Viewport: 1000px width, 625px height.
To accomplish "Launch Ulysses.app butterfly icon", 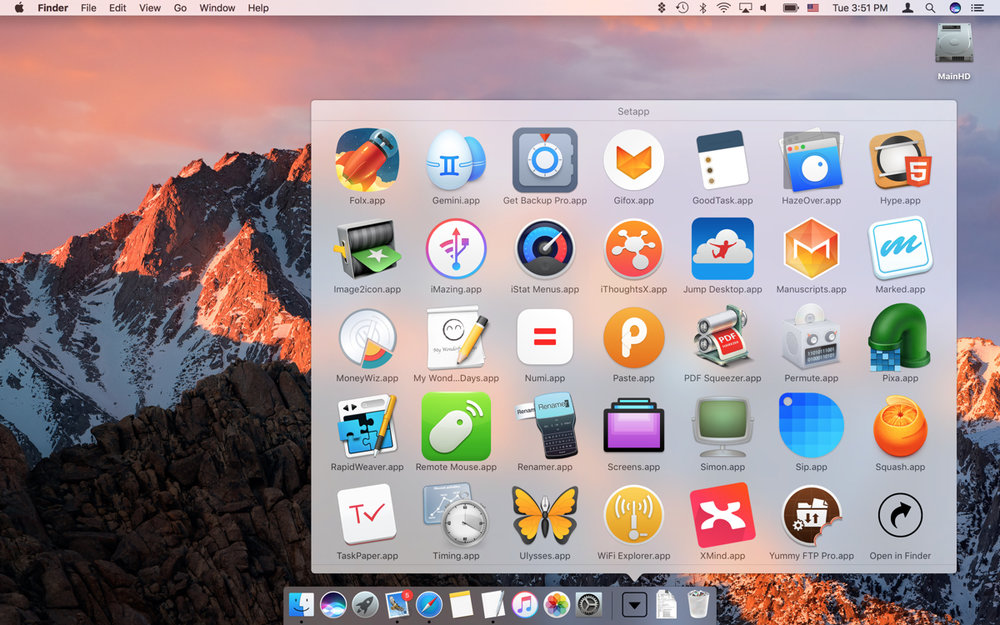I will (x=545, y=516).
